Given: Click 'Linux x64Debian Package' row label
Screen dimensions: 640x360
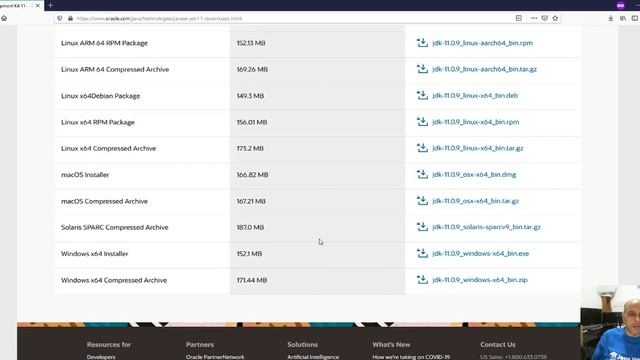Looking at the screenshot, I should 100,96.
